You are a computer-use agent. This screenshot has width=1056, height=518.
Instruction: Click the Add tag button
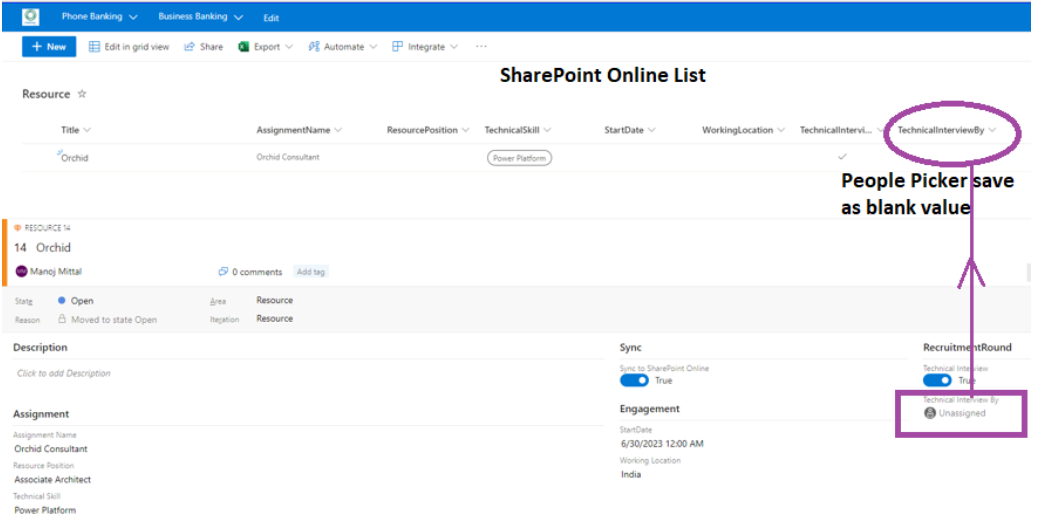pyautogui.click(x=311, y=272)
